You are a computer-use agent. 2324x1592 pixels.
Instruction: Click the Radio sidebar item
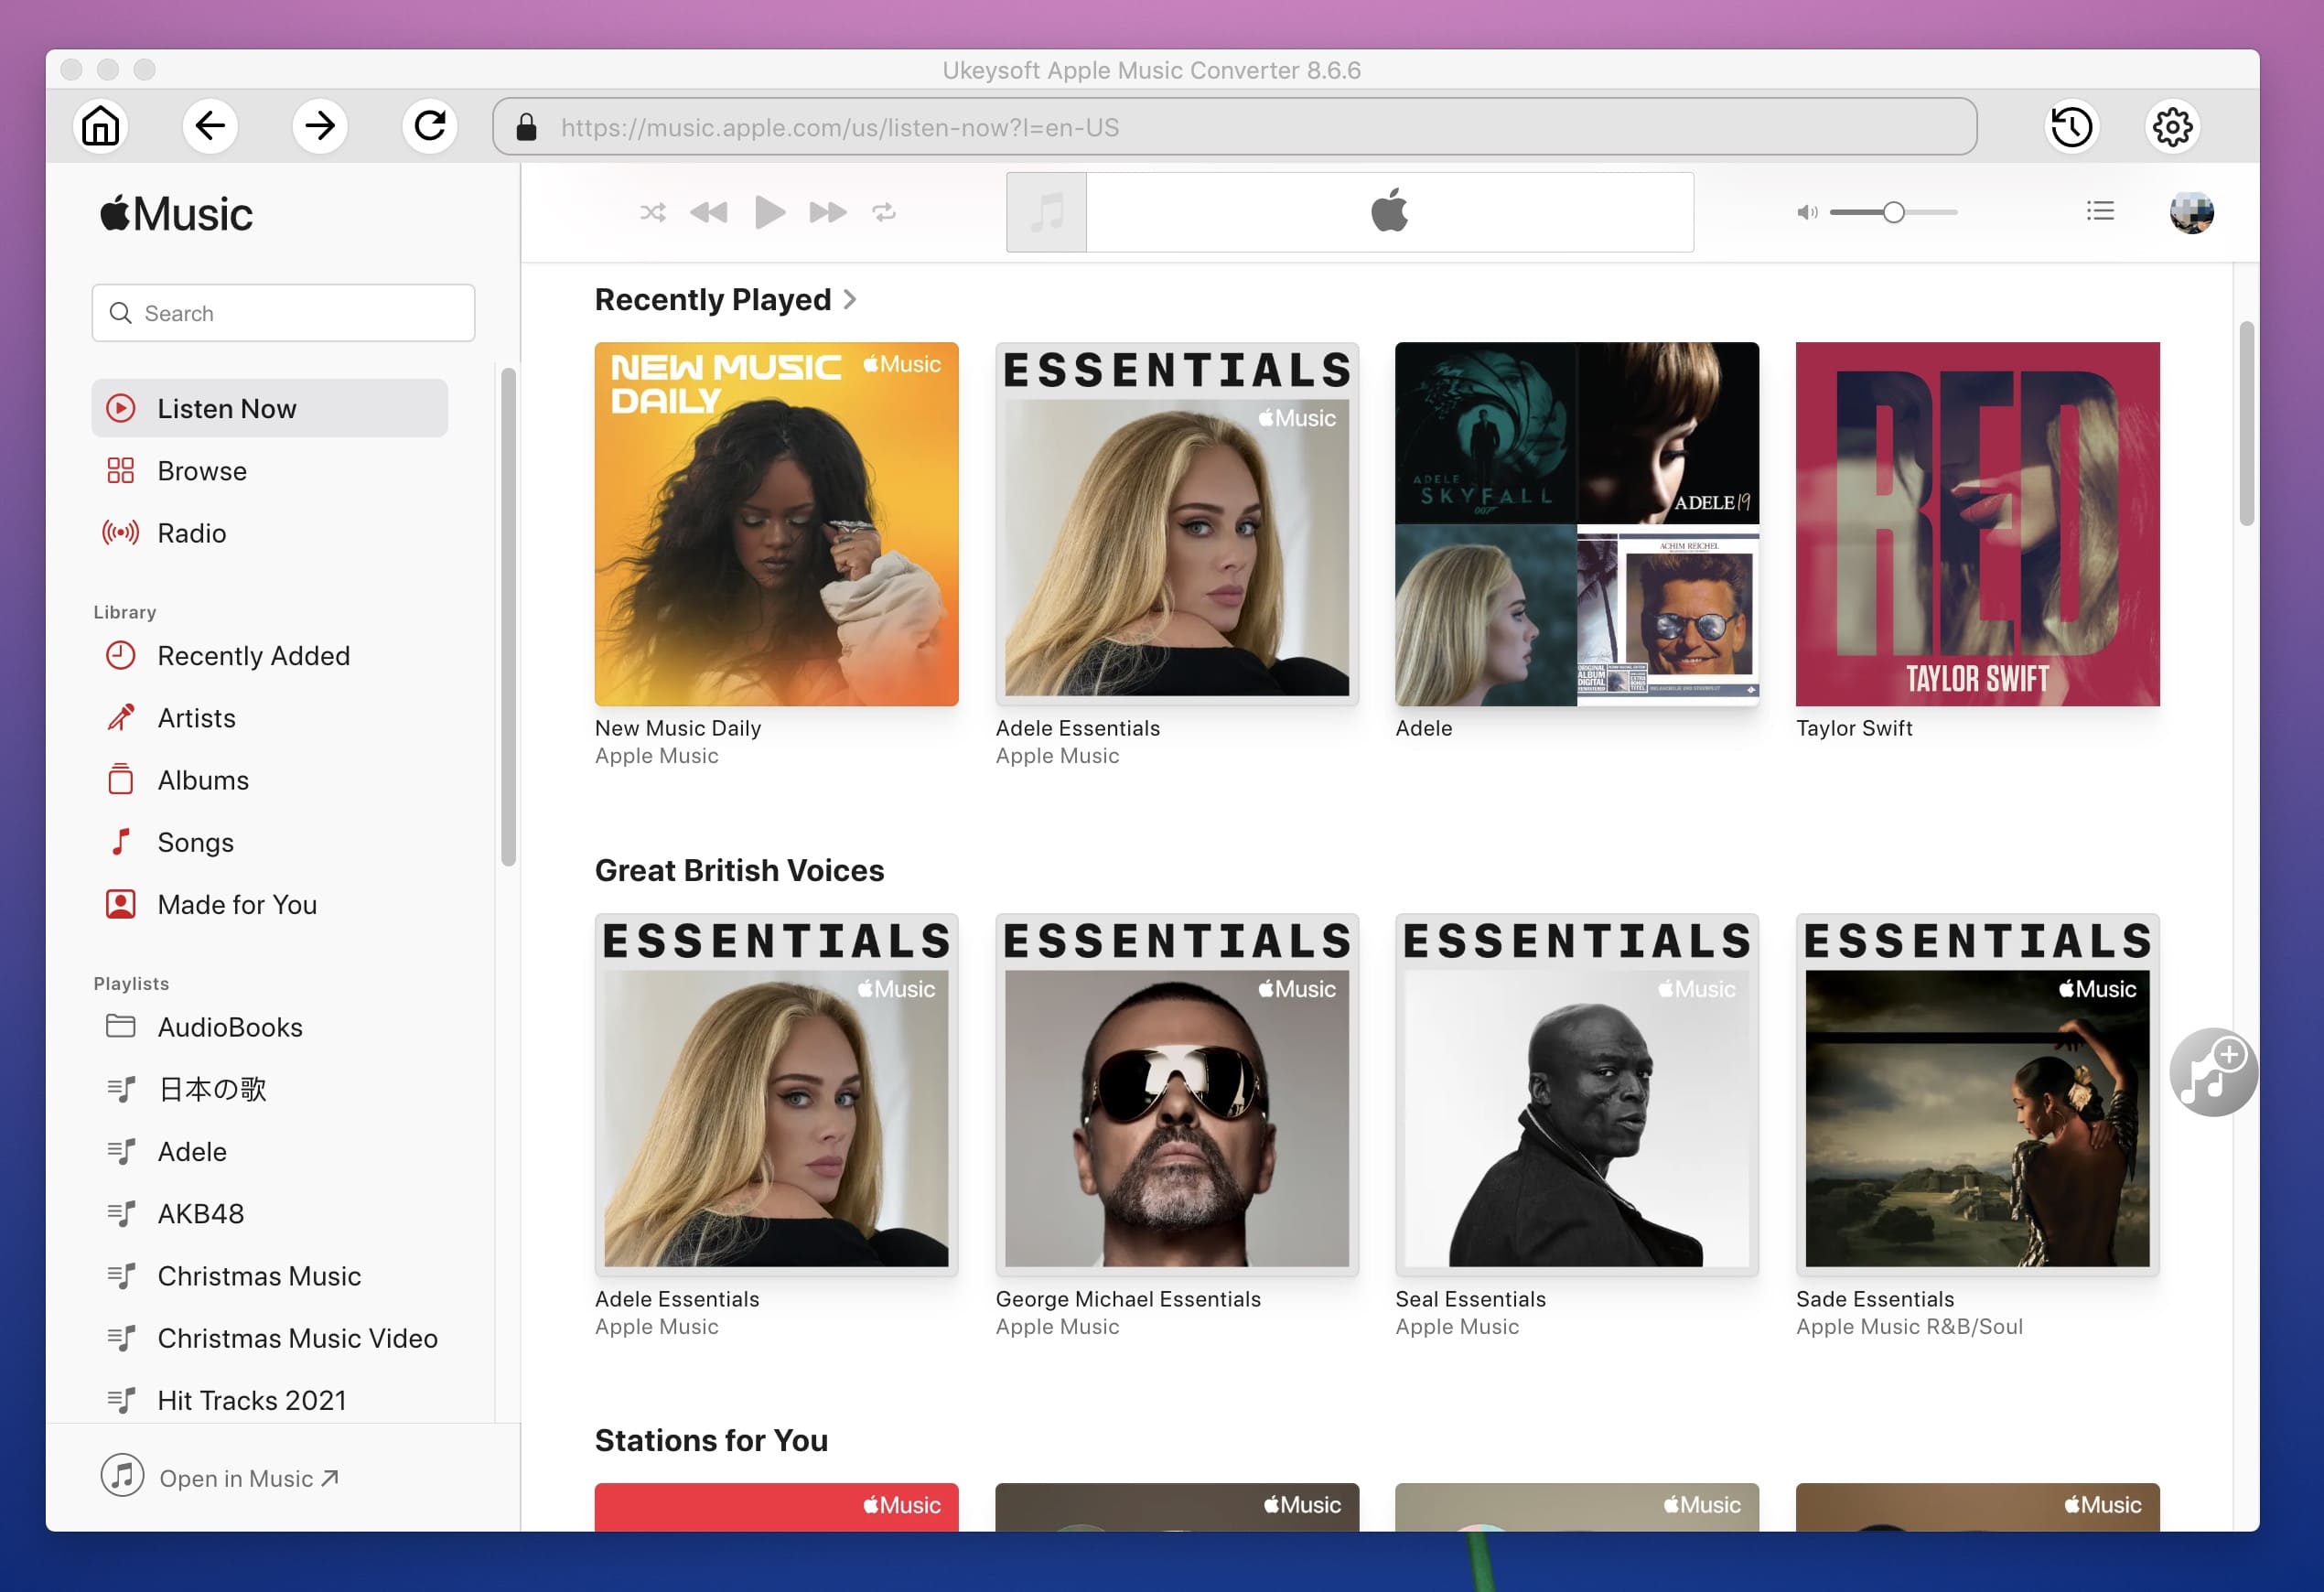click(x=192, y=532)
